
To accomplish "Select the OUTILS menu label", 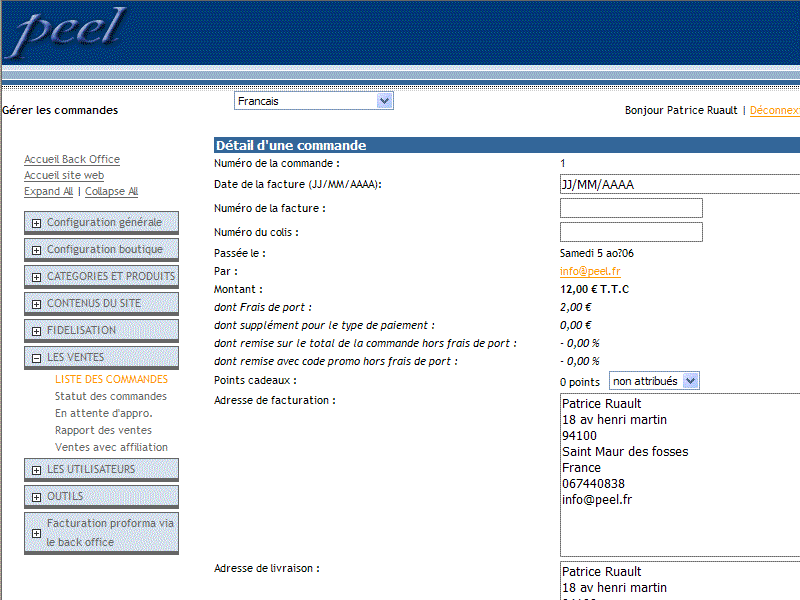I will (65, 496).
